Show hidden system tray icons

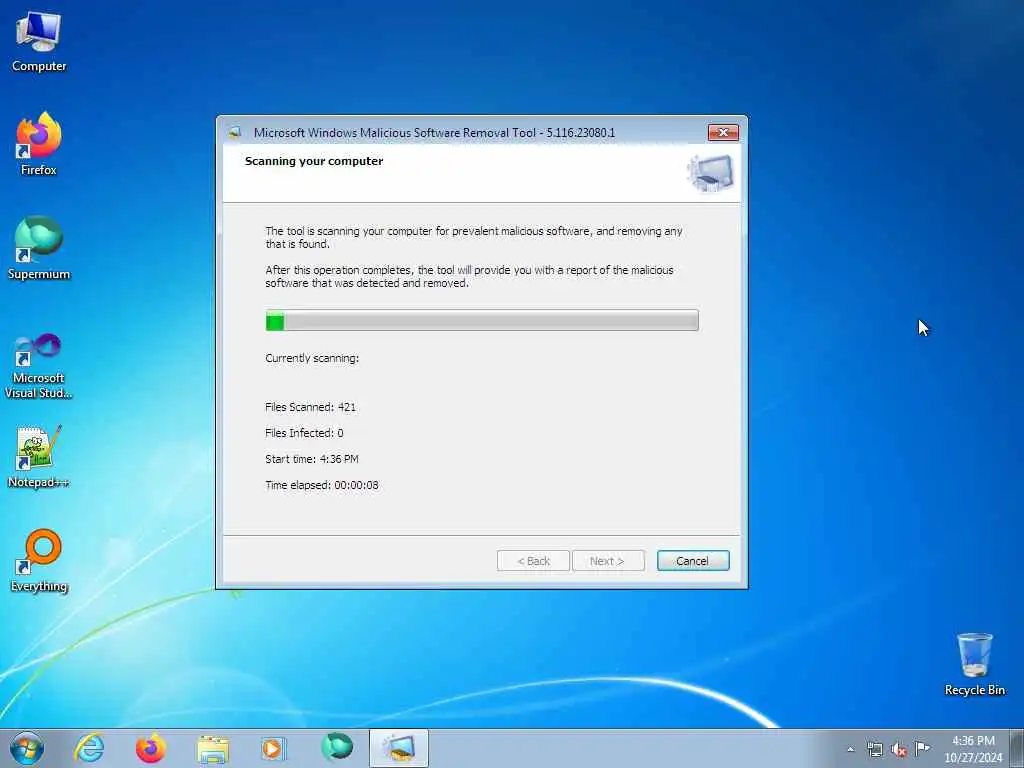850,749
